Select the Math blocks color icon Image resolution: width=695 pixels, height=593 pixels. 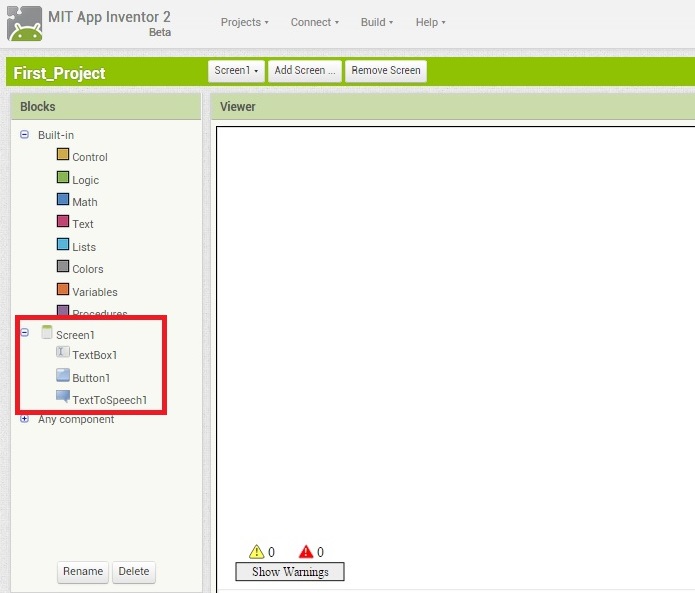(63, 199)
